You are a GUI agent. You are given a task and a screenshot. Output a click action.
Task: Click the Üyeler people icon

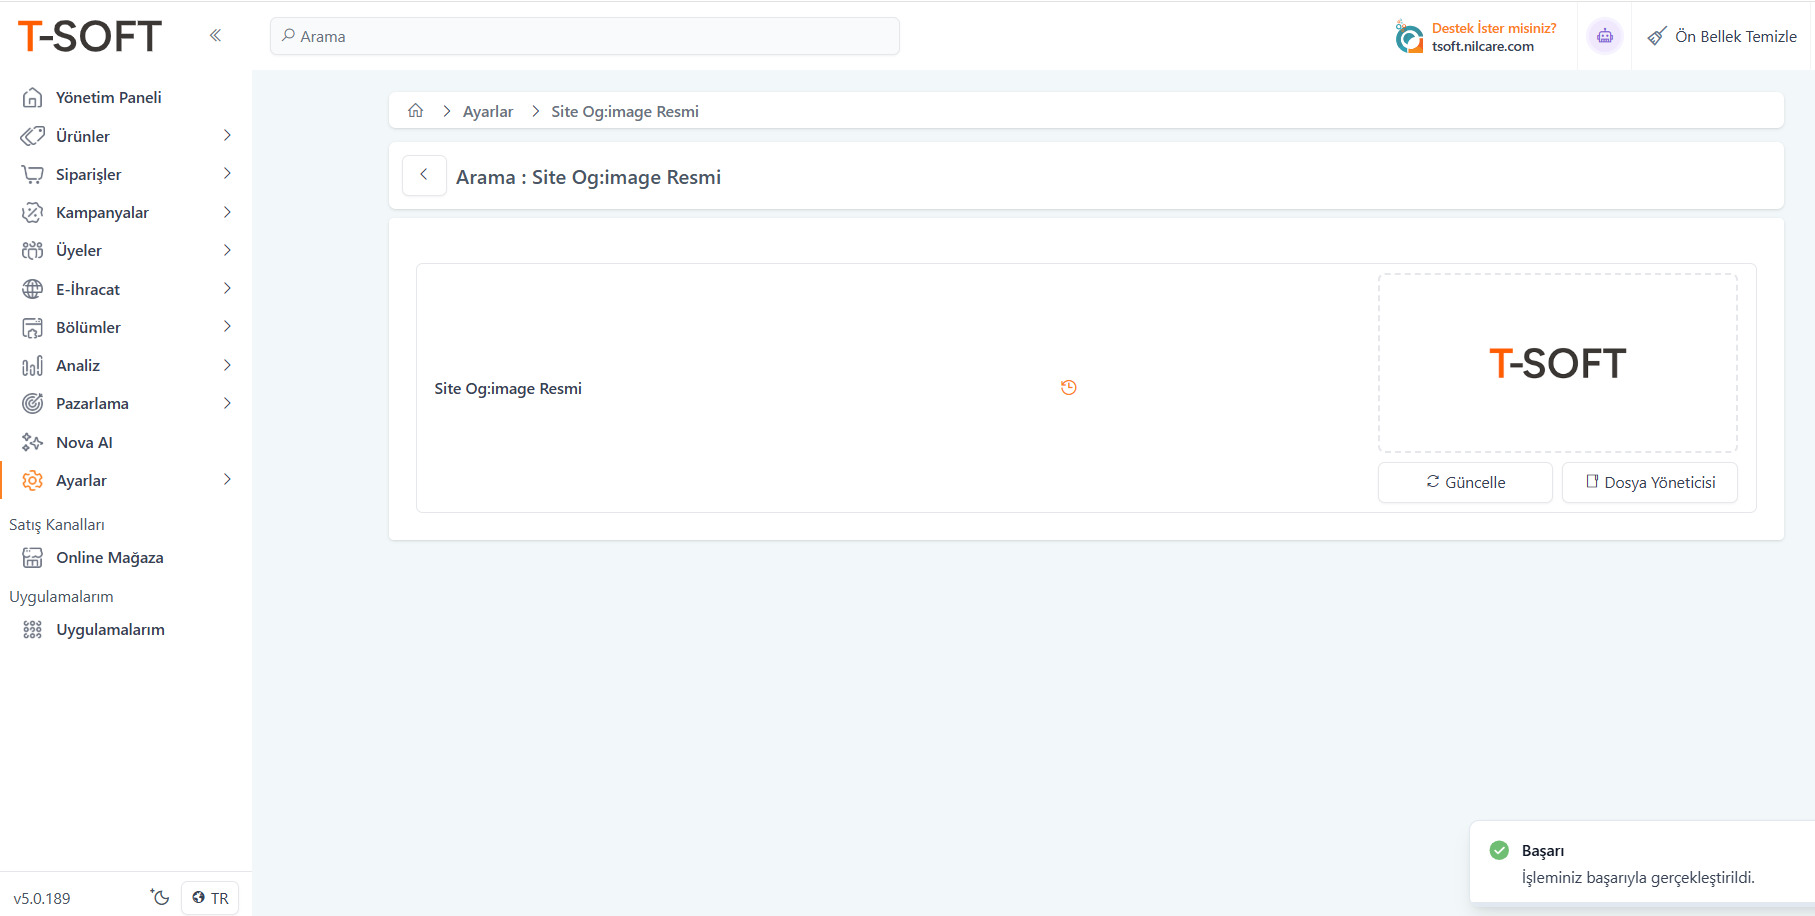[33, 250]
